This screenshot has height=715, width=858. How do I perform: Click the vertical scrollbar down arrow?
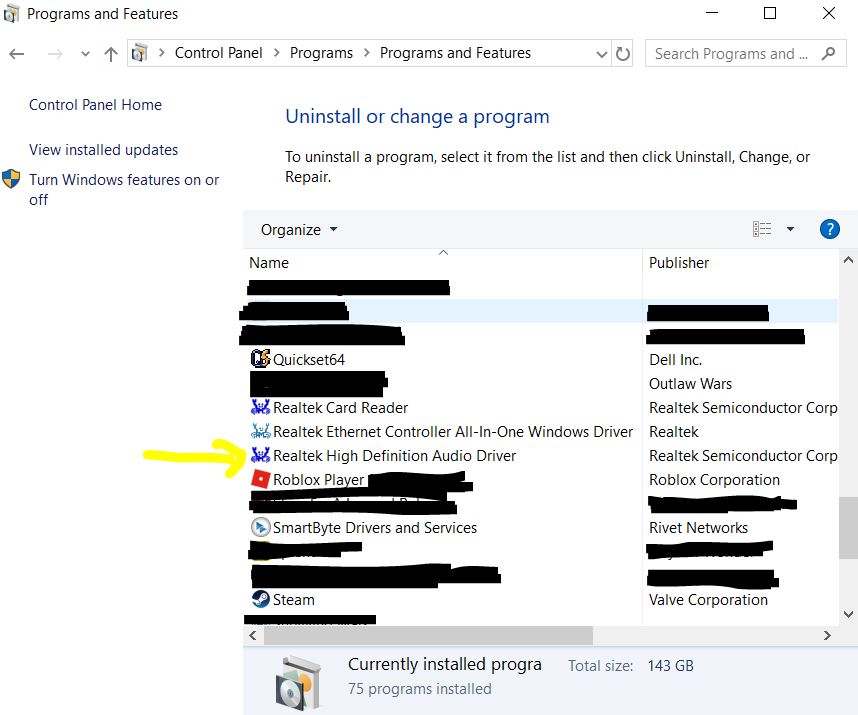pos(848,614)
